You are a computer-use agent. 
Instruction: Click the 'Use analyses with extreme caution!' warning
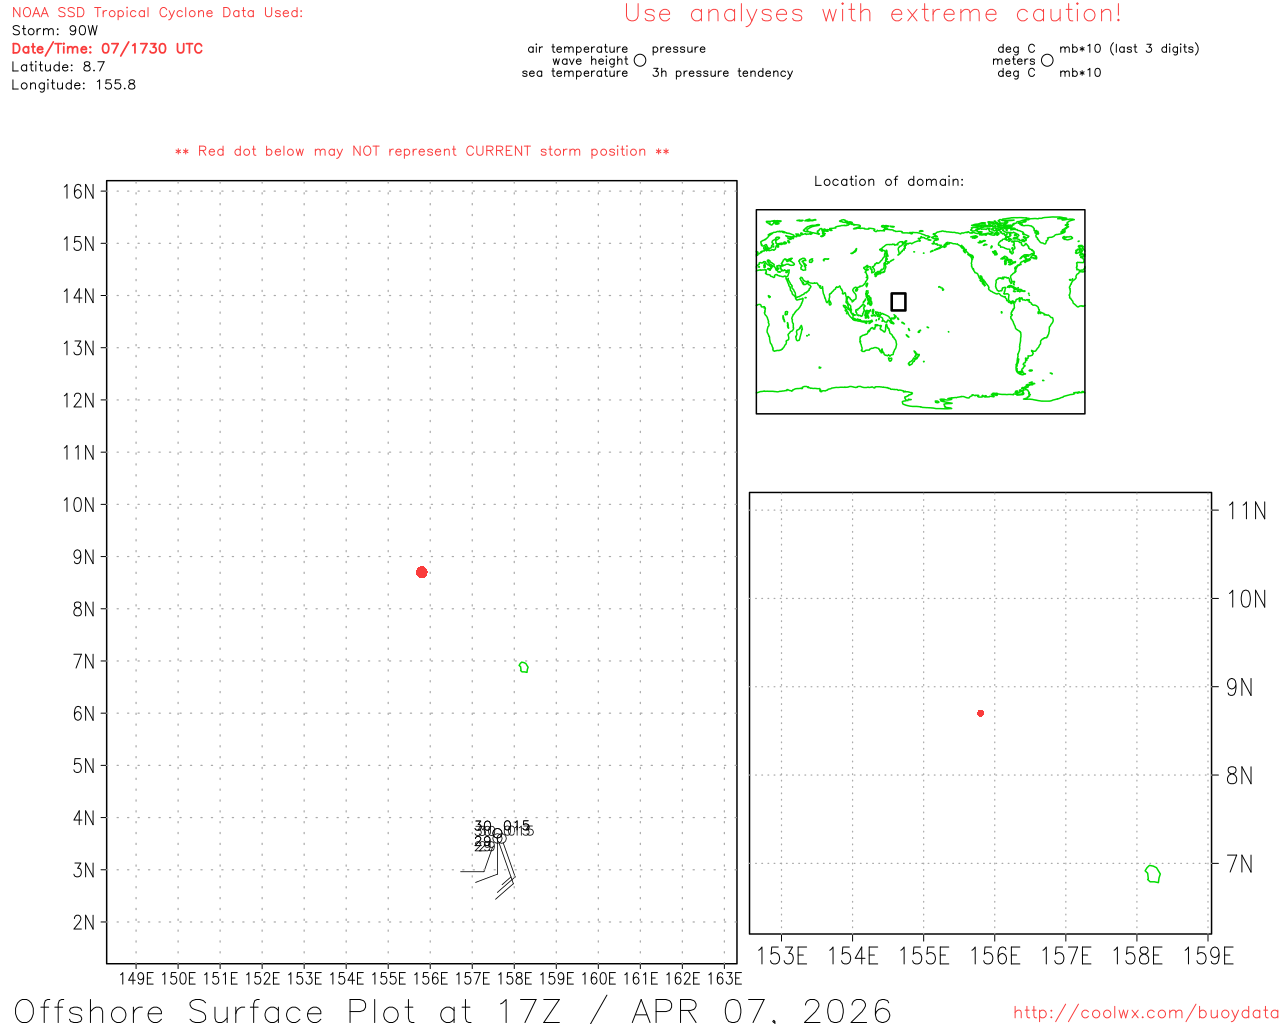tap(873, 14)
